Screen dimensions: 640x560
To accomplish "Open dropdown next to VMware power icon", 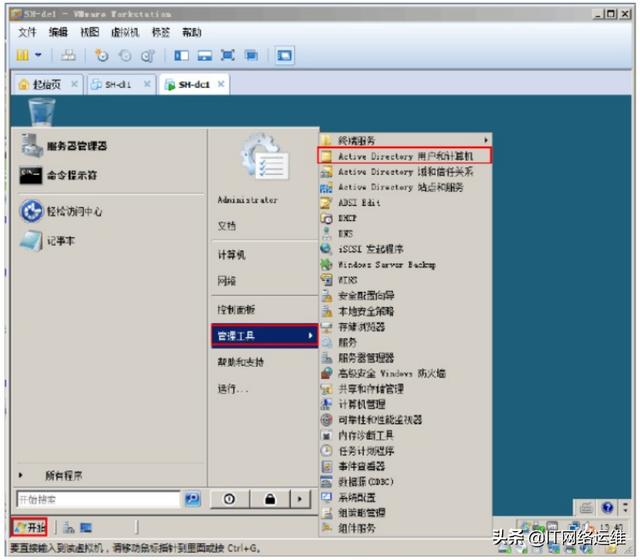I will tap(38, 54).
